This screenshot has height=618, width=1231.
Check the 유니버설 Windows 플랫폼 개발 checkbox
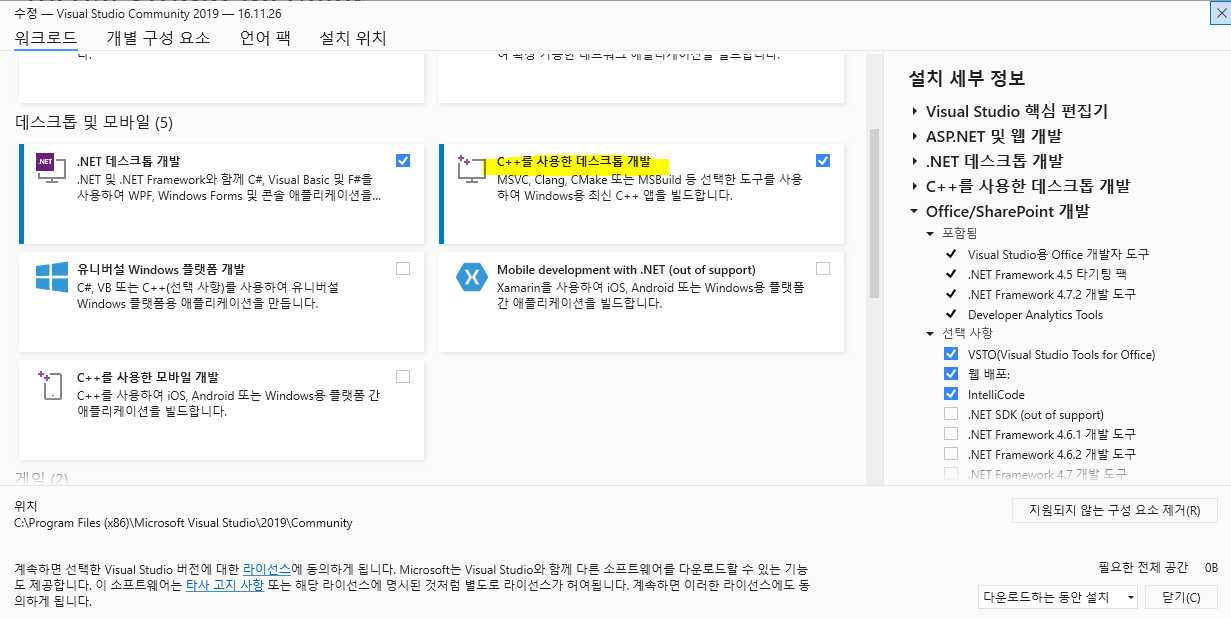(x=403, y=268)
